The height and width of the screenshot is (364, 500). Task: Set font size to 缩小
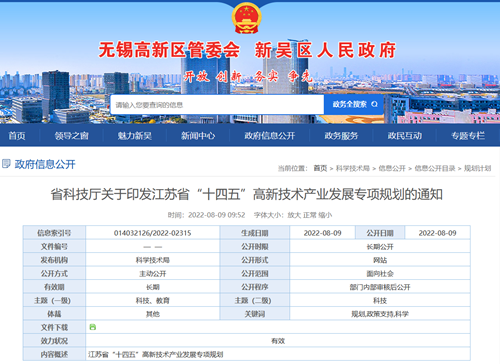[325, 215]
